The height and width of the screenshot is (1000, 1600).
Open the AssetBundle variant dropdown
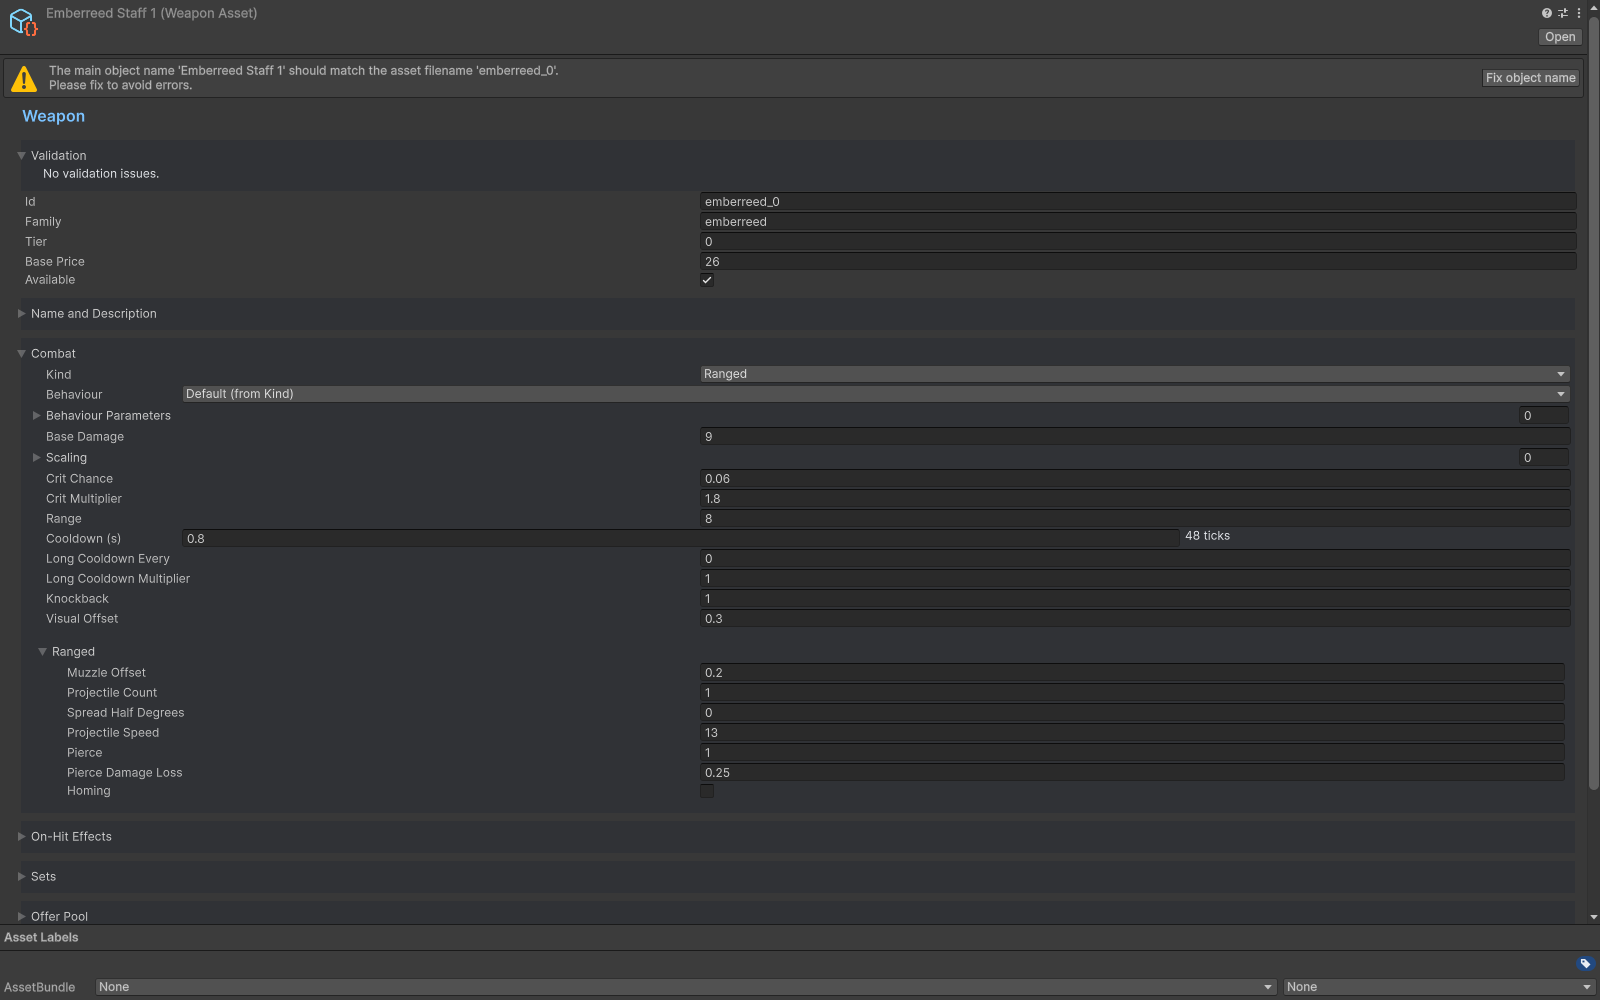click(1439, 987)
